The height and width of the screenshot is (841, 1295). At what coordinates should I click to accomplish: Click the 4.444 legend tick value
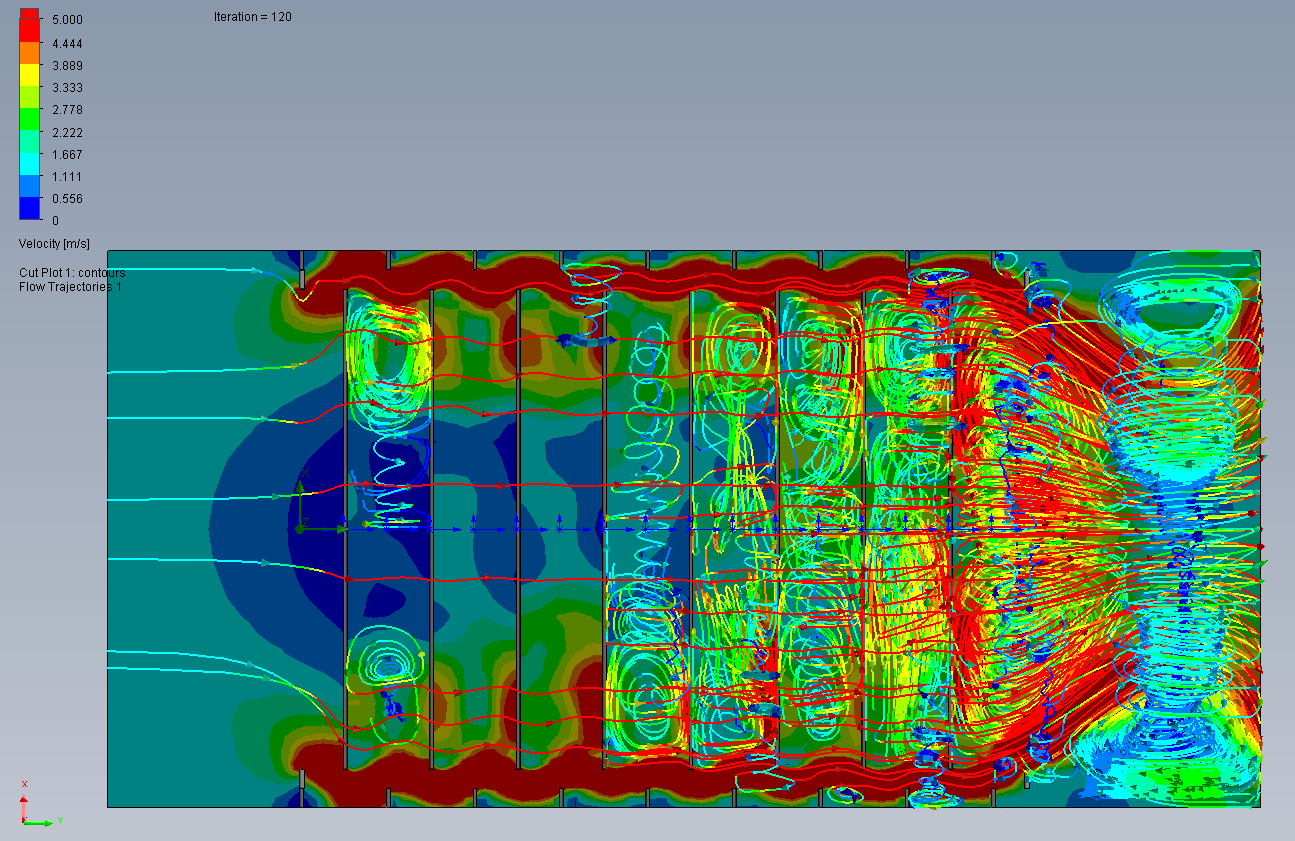tap(67, 43)
